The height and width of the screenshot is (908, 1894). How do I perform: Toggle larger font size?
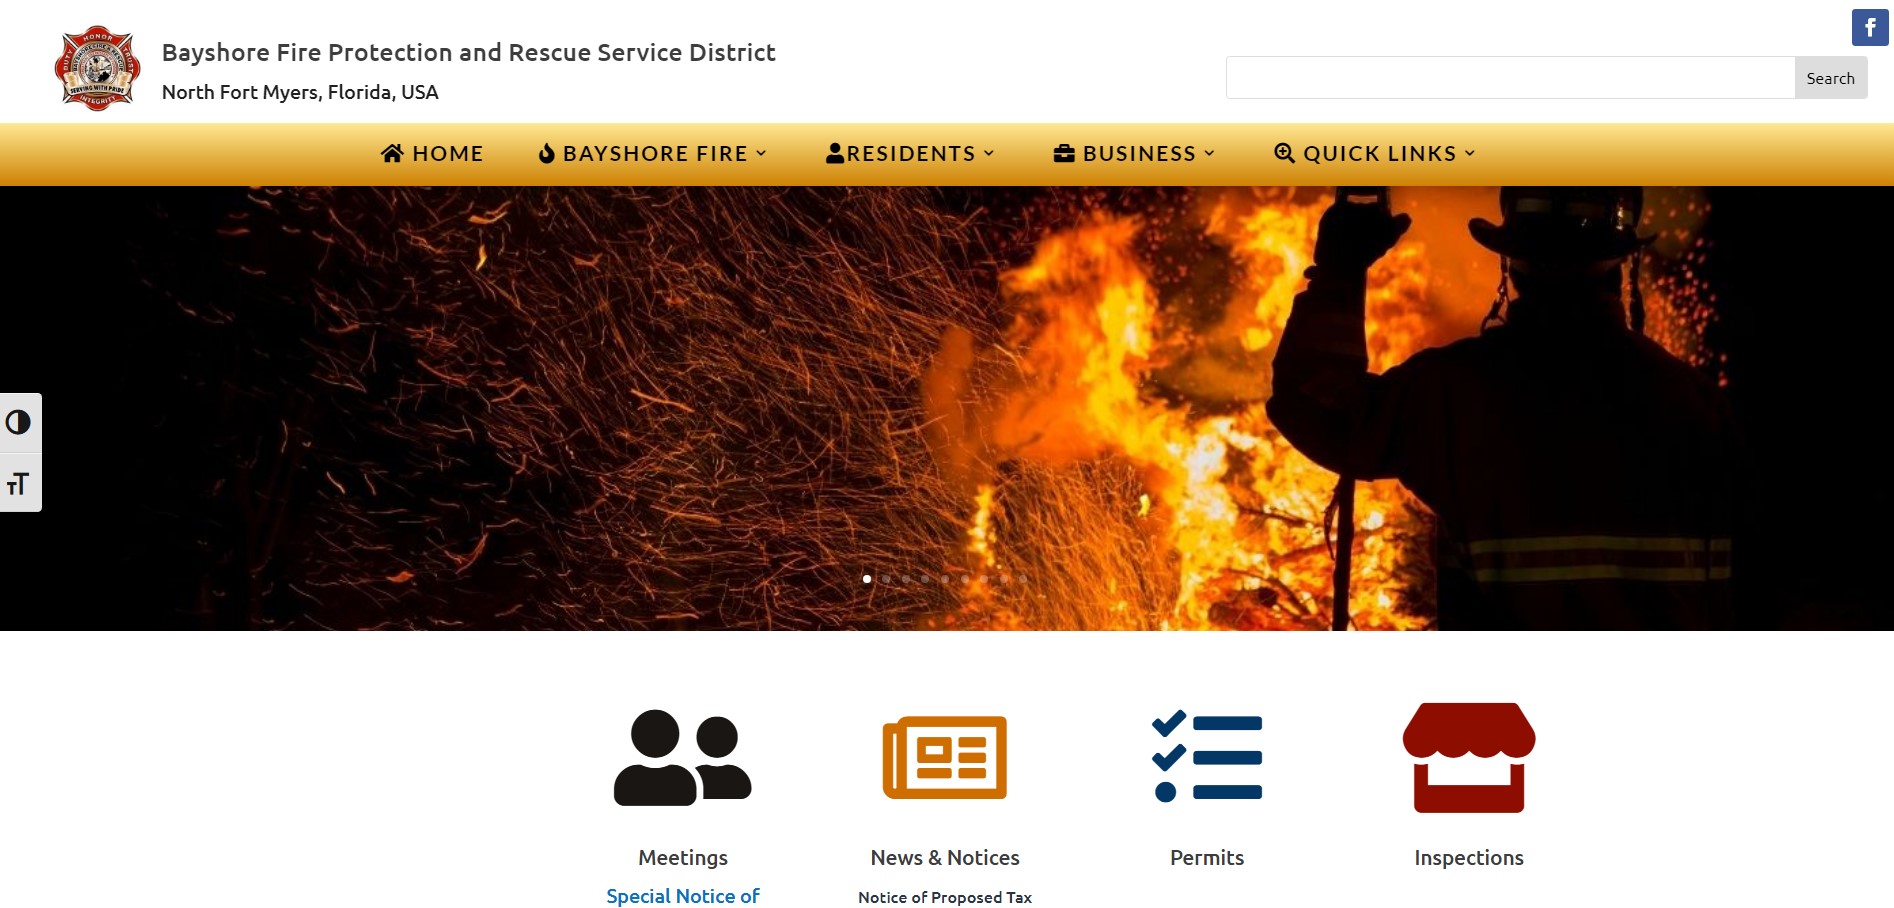click(19, 484)
